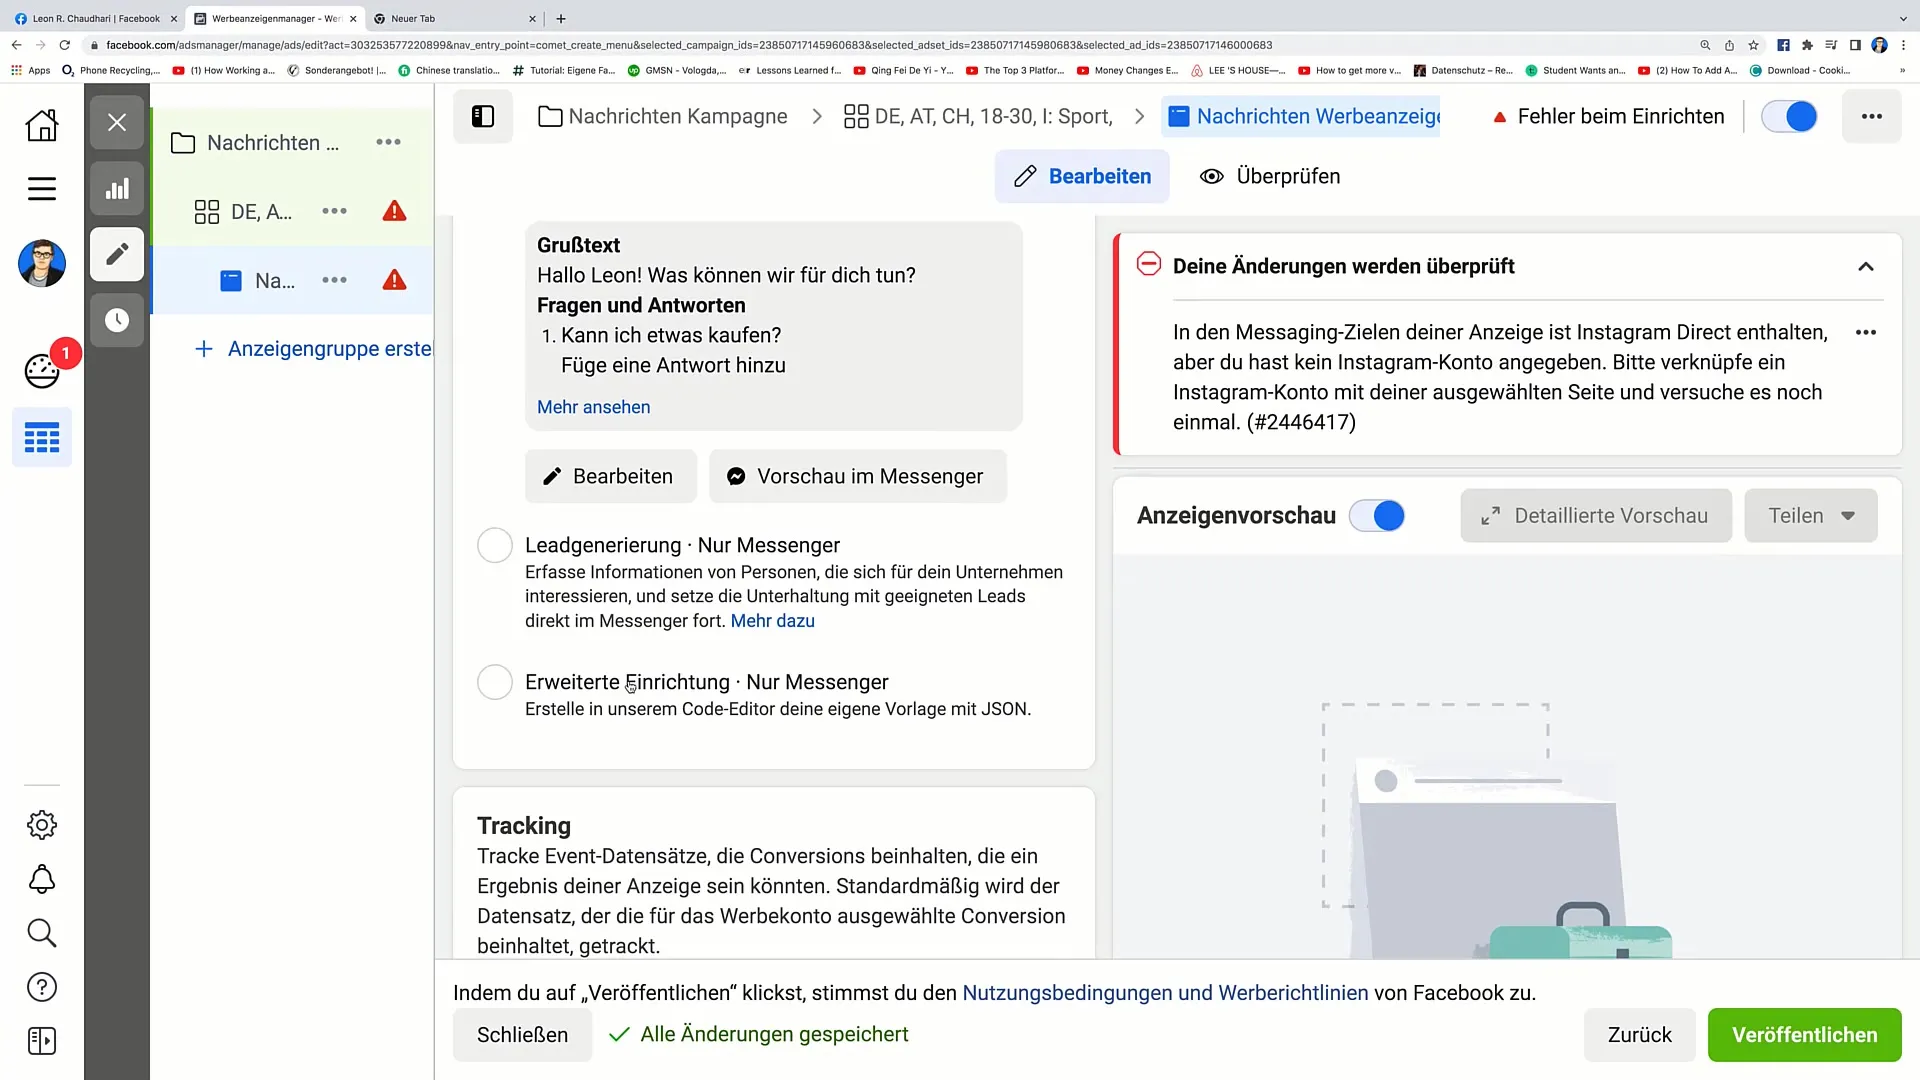Click warning triangle beside Na... ad
This screenshot has width=1920, height=1080.
[x=395, y=280]
